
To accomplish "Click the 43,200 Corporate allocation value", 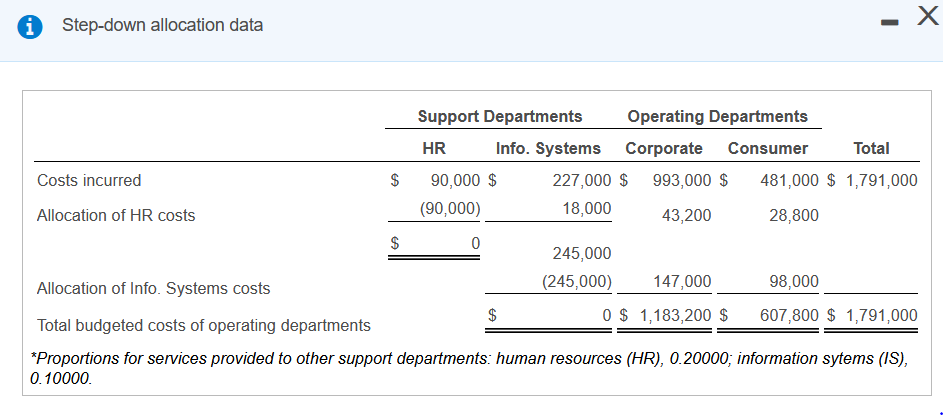I will click(687, 215).
